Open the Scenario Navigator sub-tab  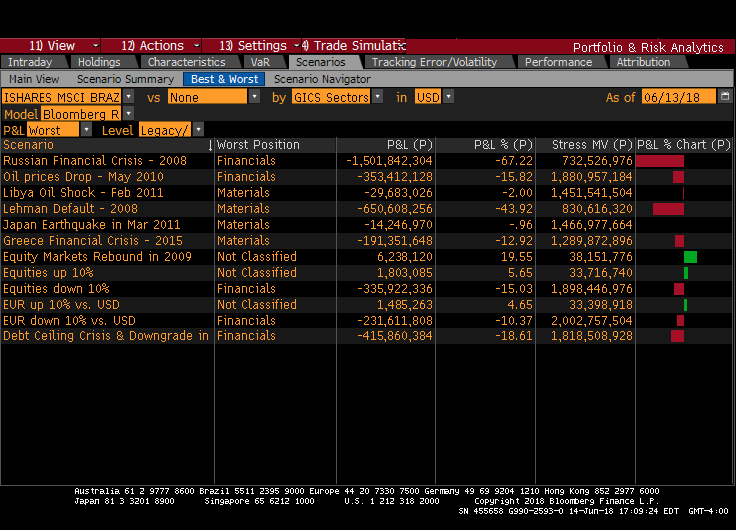pos(321,79)
